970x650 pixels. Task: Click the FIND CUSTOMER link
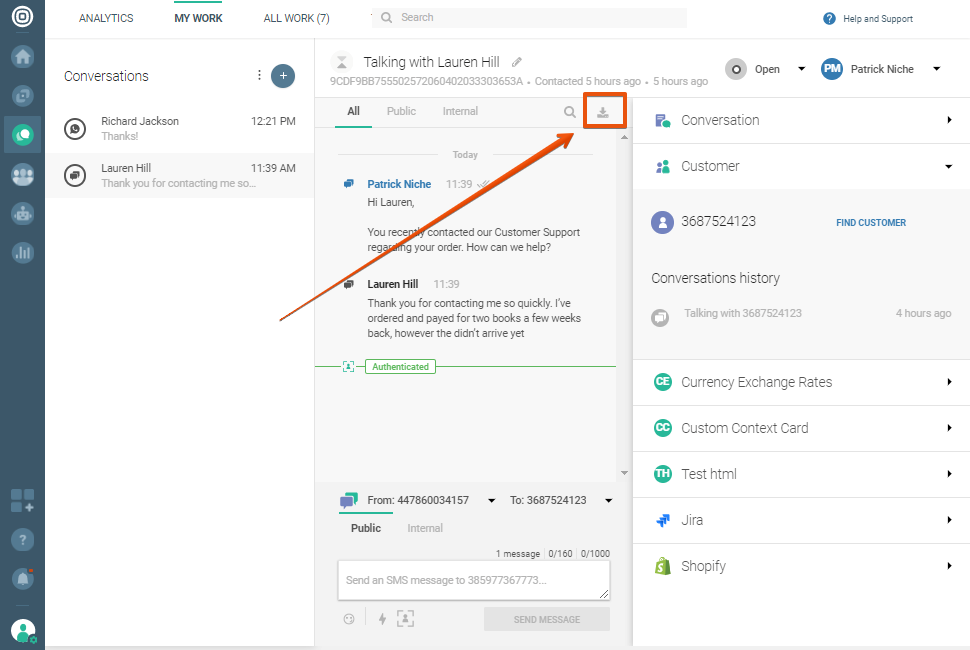click(x=871, y=223)
